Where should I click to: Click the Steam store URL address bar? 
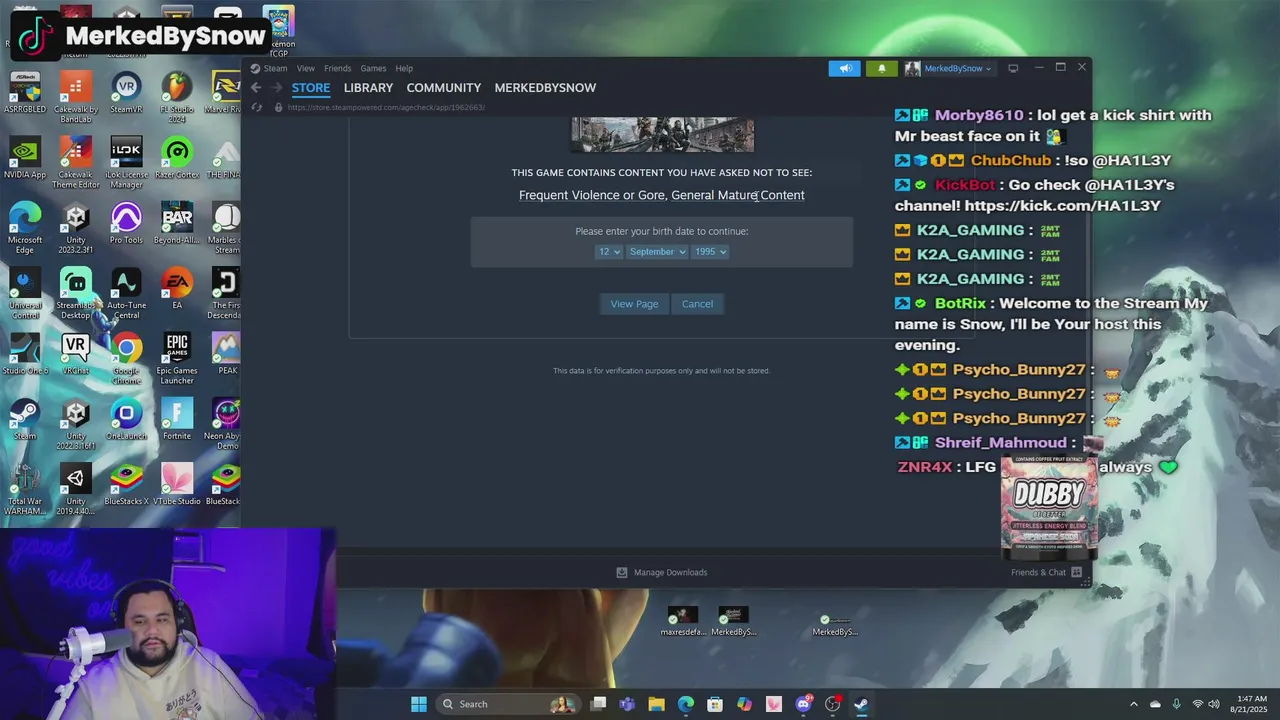click(x=386, y=107)
